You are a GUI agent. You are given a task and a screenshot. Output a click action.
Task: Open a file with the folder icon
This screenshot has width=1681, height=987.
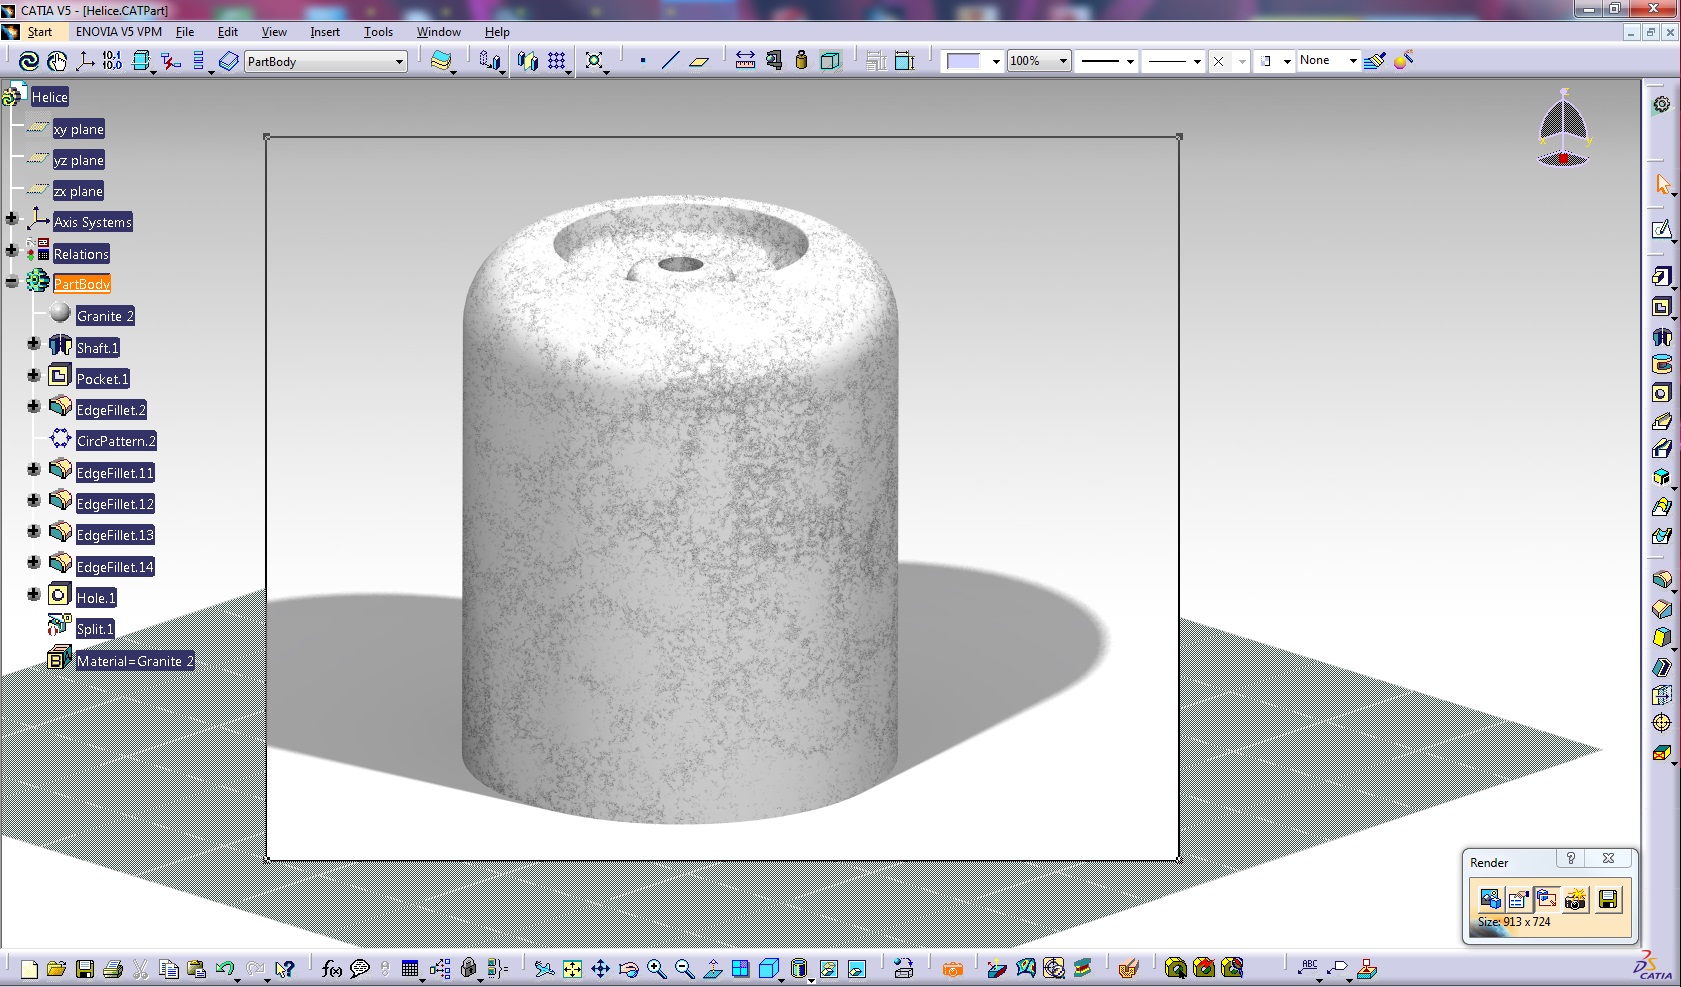(x=56, y=969)
